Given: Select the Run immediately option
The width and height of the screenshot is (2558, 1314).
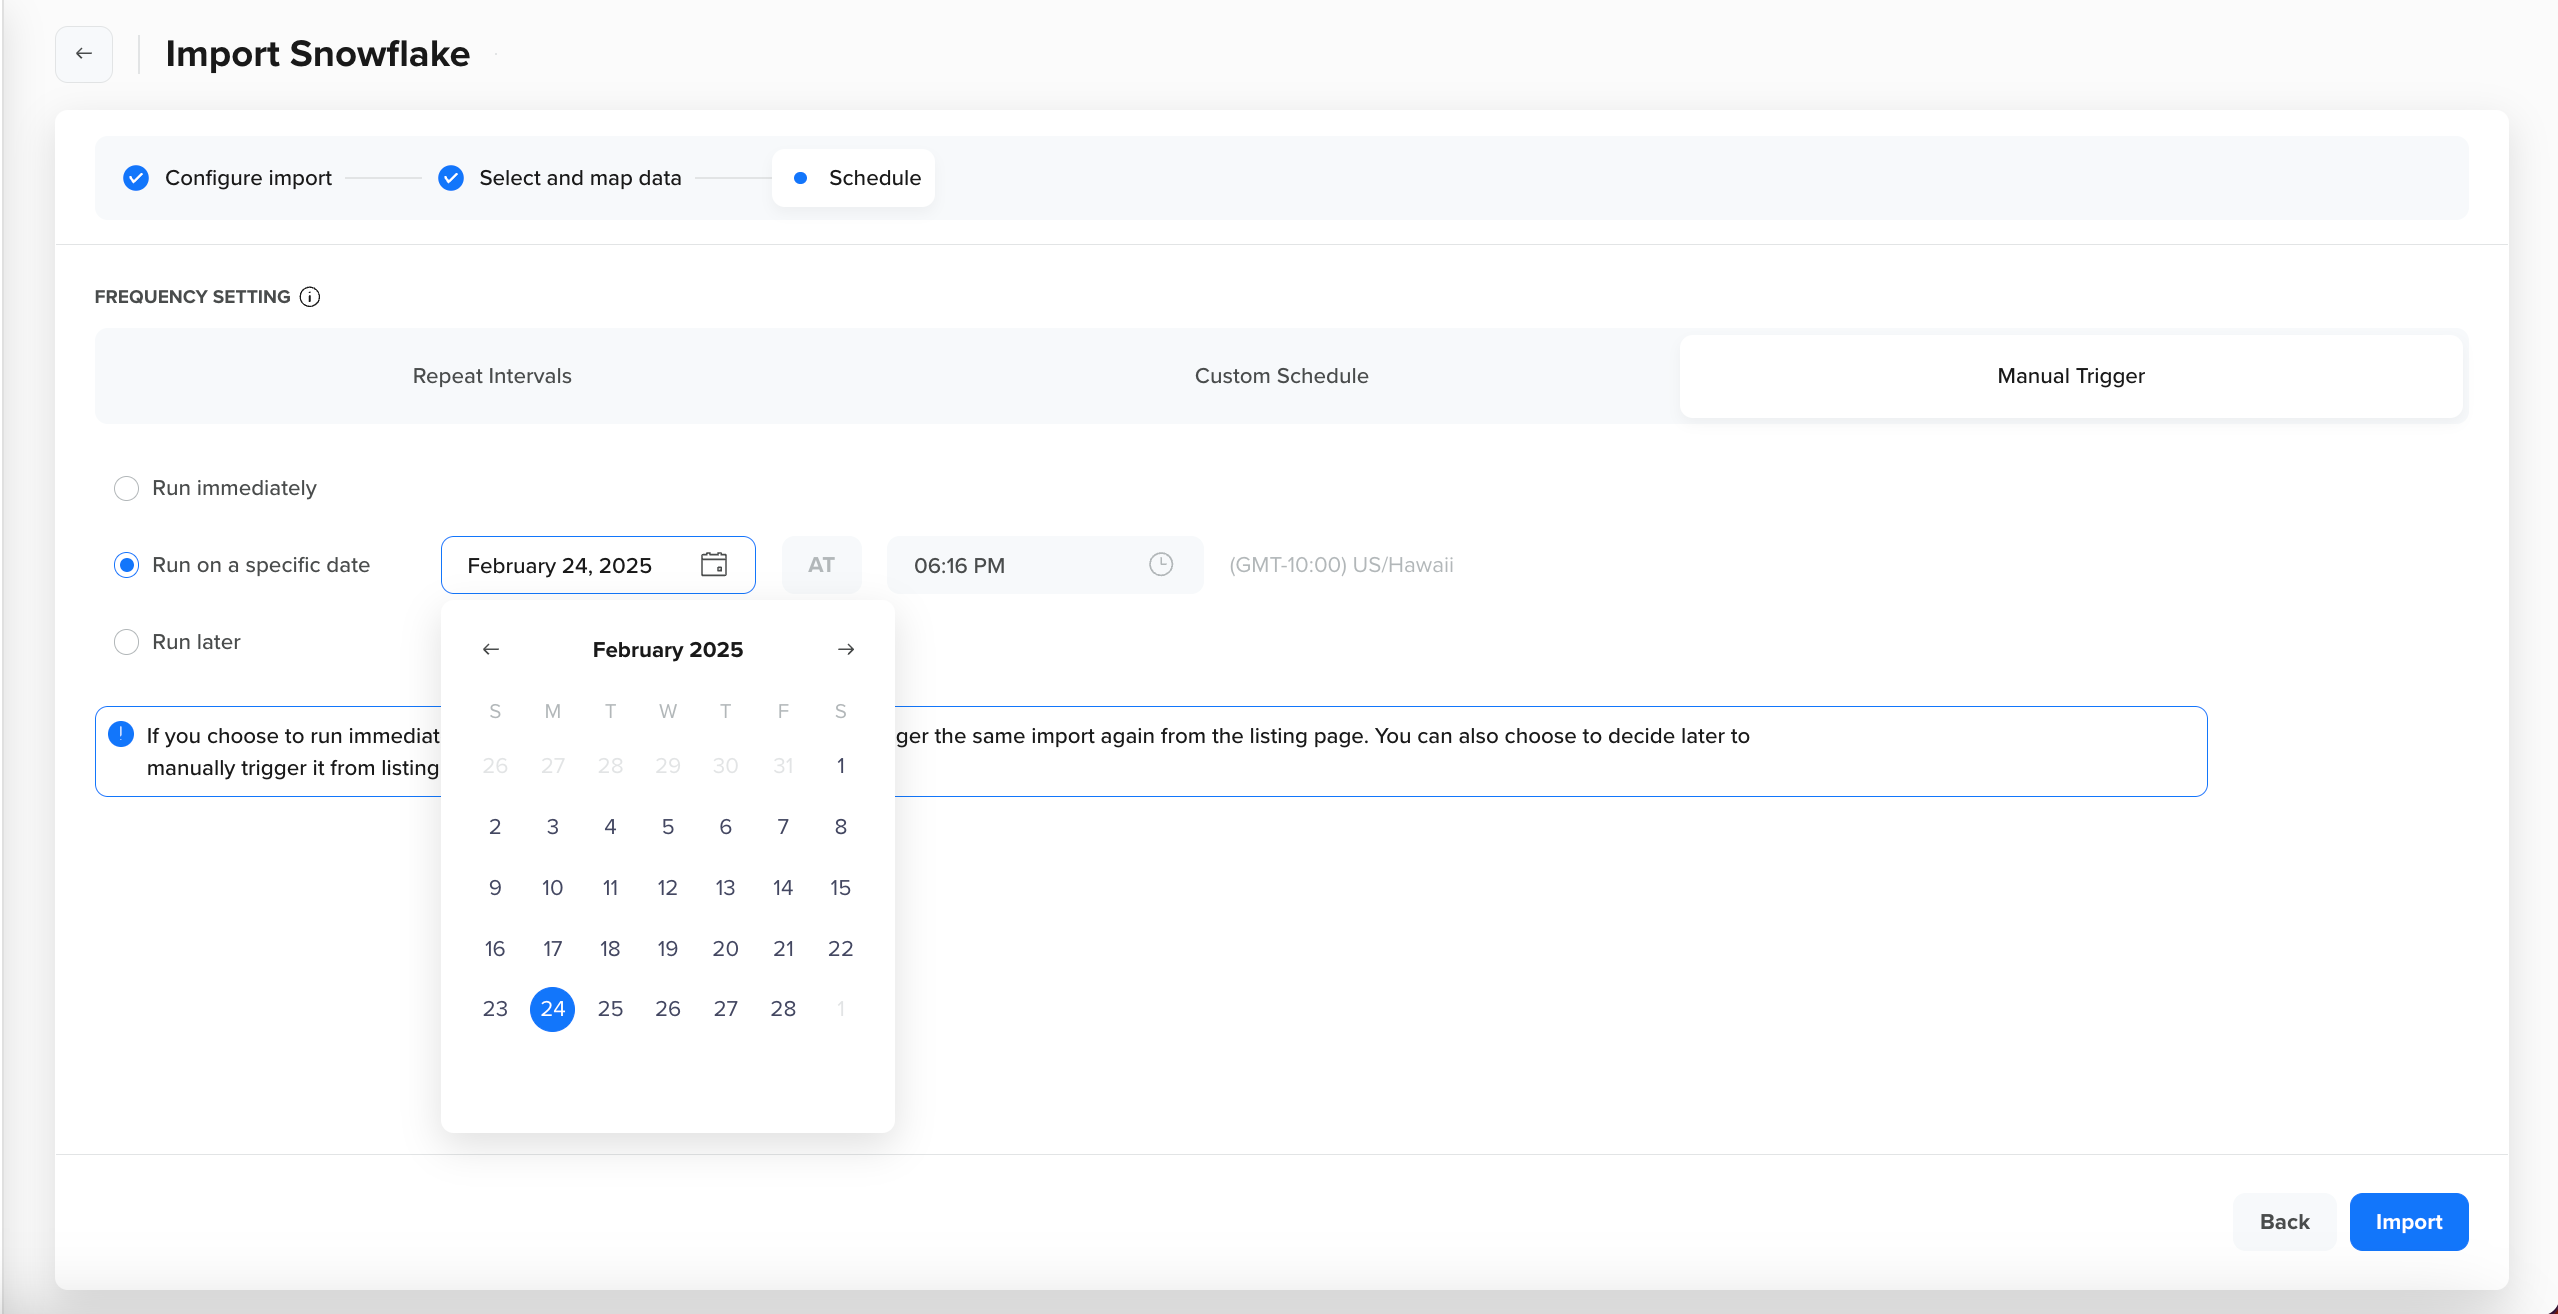Looking at the screenshot, I should (127, 488).
